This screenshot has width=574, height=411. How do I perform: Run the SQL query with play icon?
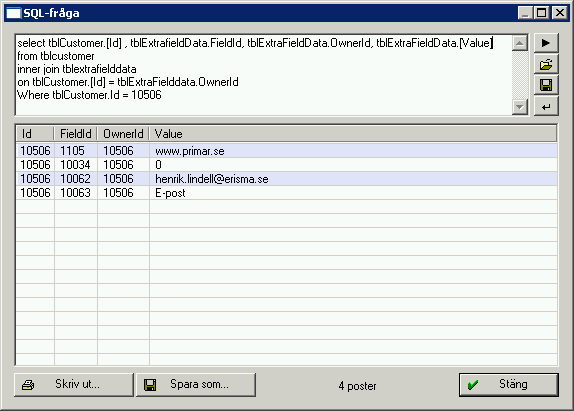coord(546,43)
